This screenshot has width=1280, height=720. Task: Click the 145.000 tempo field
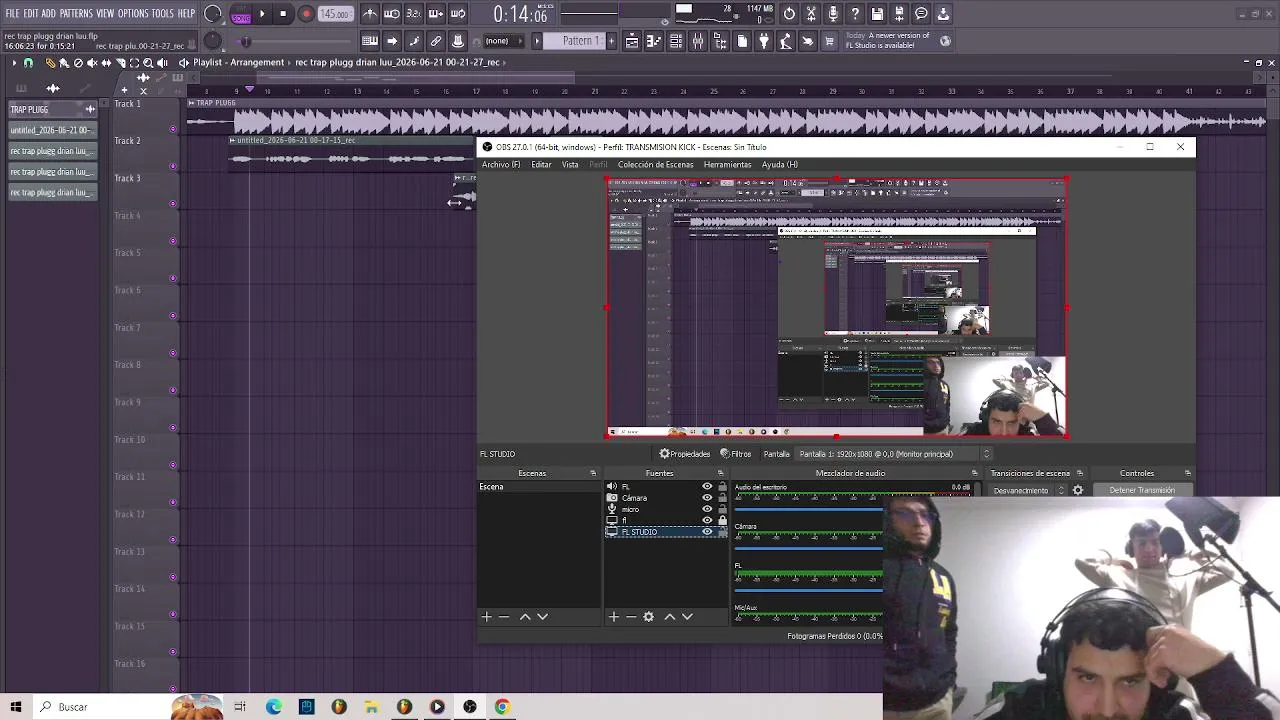click(335, 14)
